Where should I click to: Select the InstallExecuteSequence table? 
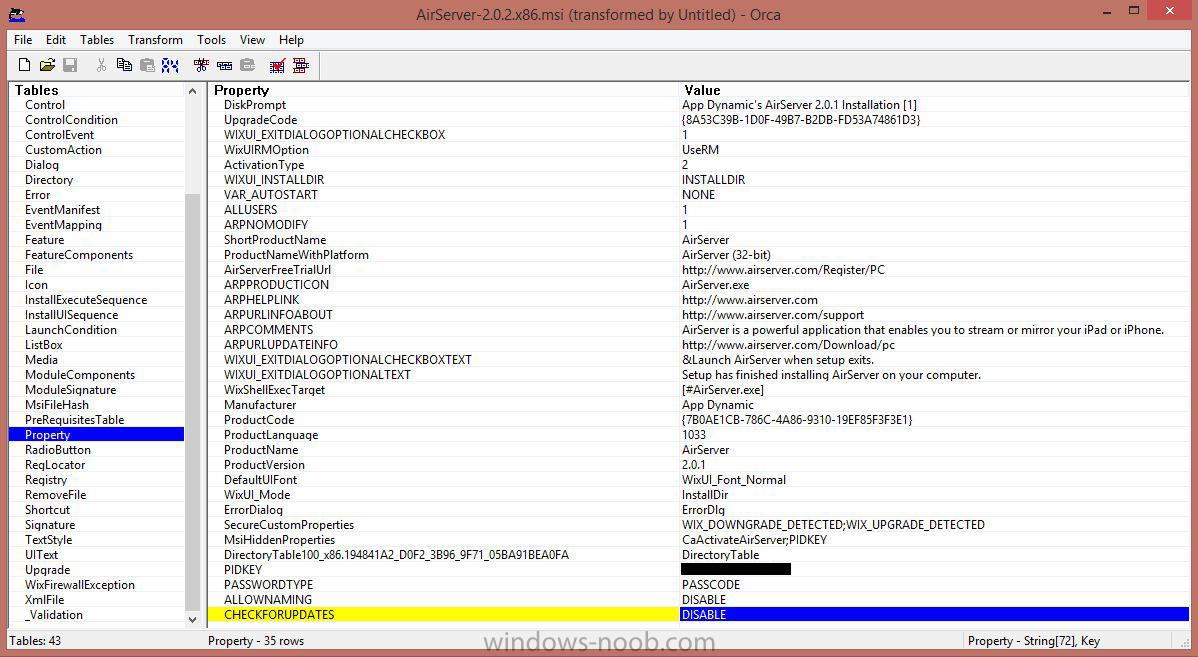pyautogui.click(x=86, y=299)
